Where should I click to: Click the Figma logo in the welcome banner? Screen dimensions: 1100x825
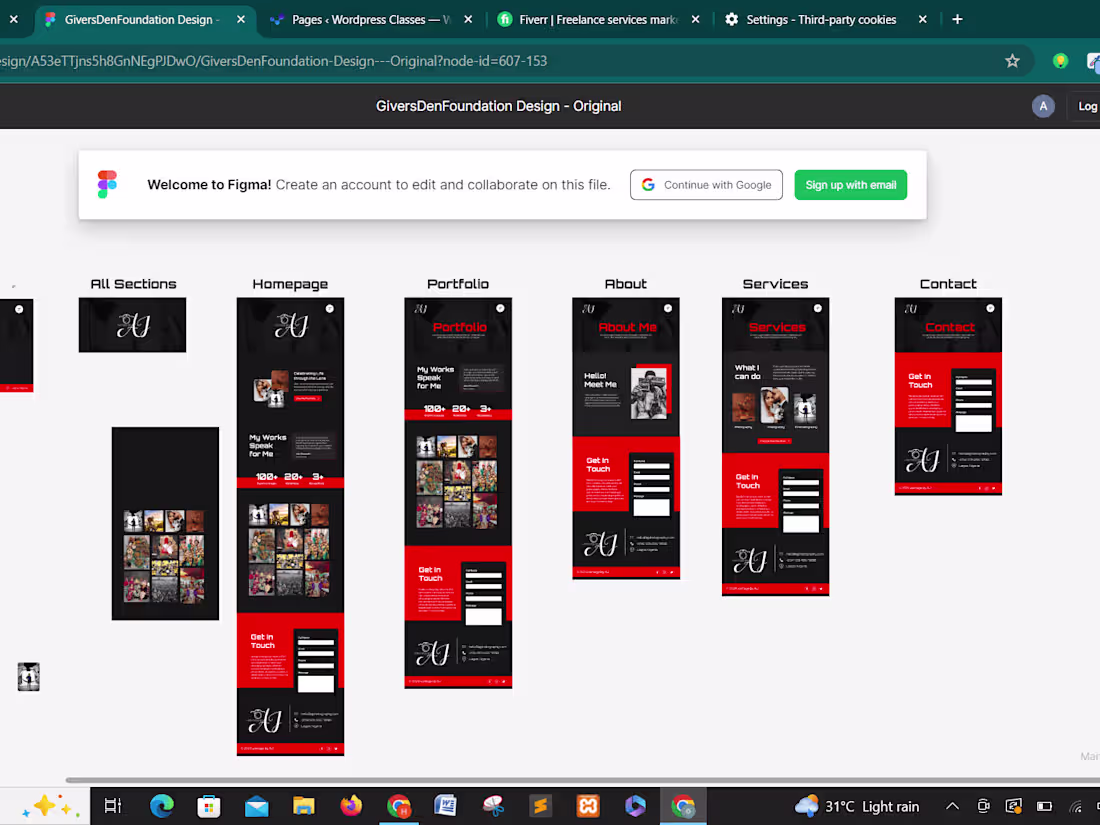(x=107, y=184)
